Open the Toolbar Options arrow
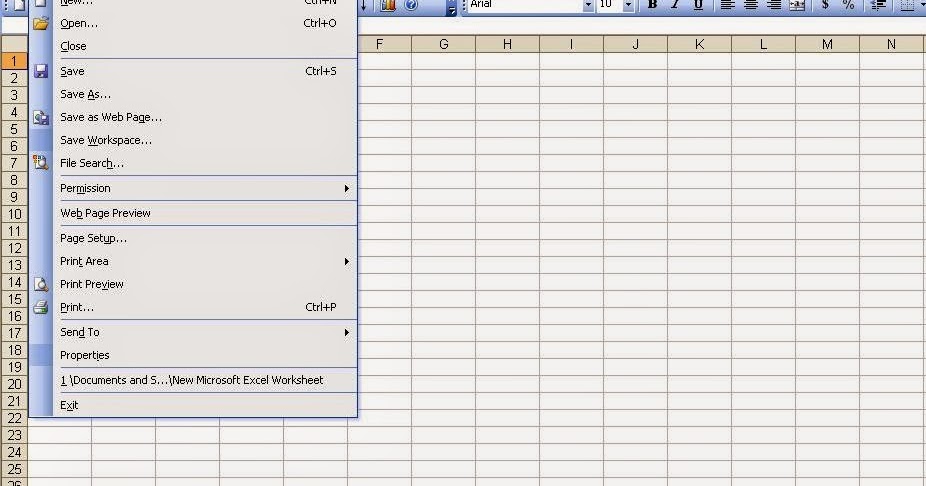This screenshot has width=926, height=486. point(452,8)
